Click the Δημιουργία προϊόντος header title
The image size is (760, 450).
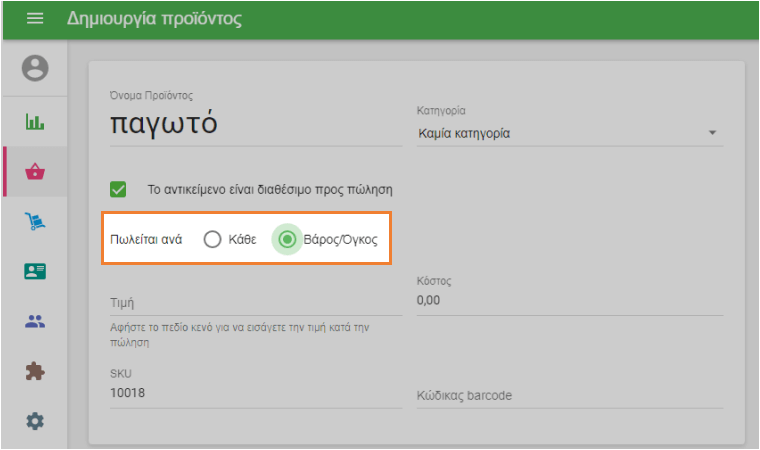(x=154, y=18)
